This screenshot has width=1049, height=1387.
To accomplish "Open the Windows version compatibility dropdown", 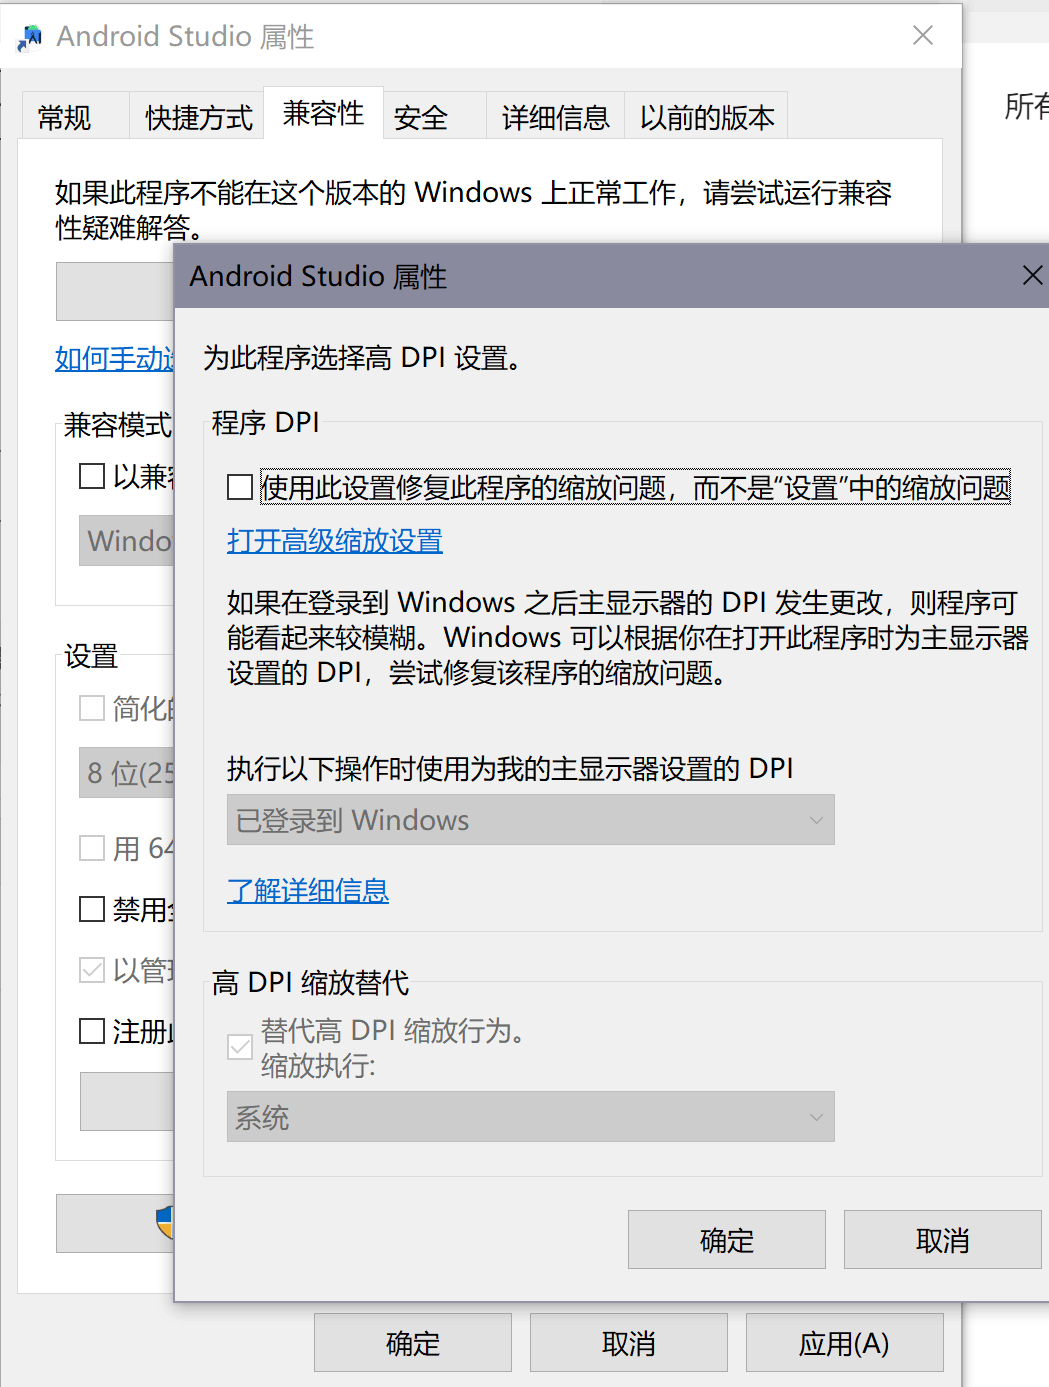I will click(x=127, y=541).
